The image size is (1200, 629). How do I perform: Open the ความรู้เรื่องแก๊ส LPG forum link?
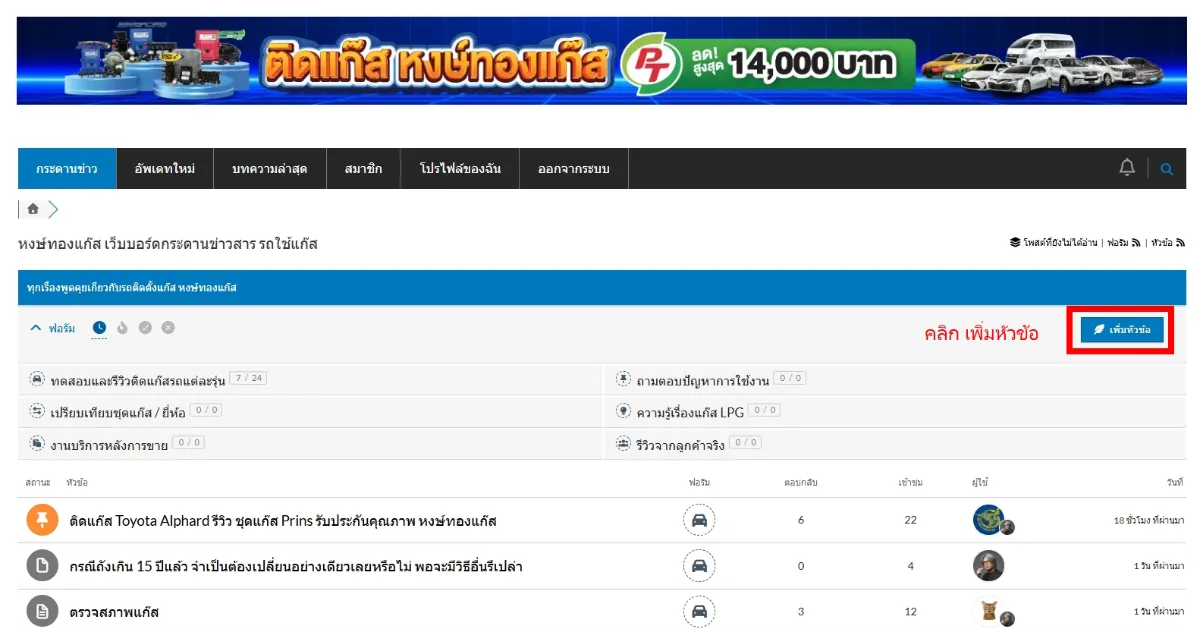point(691,410)
